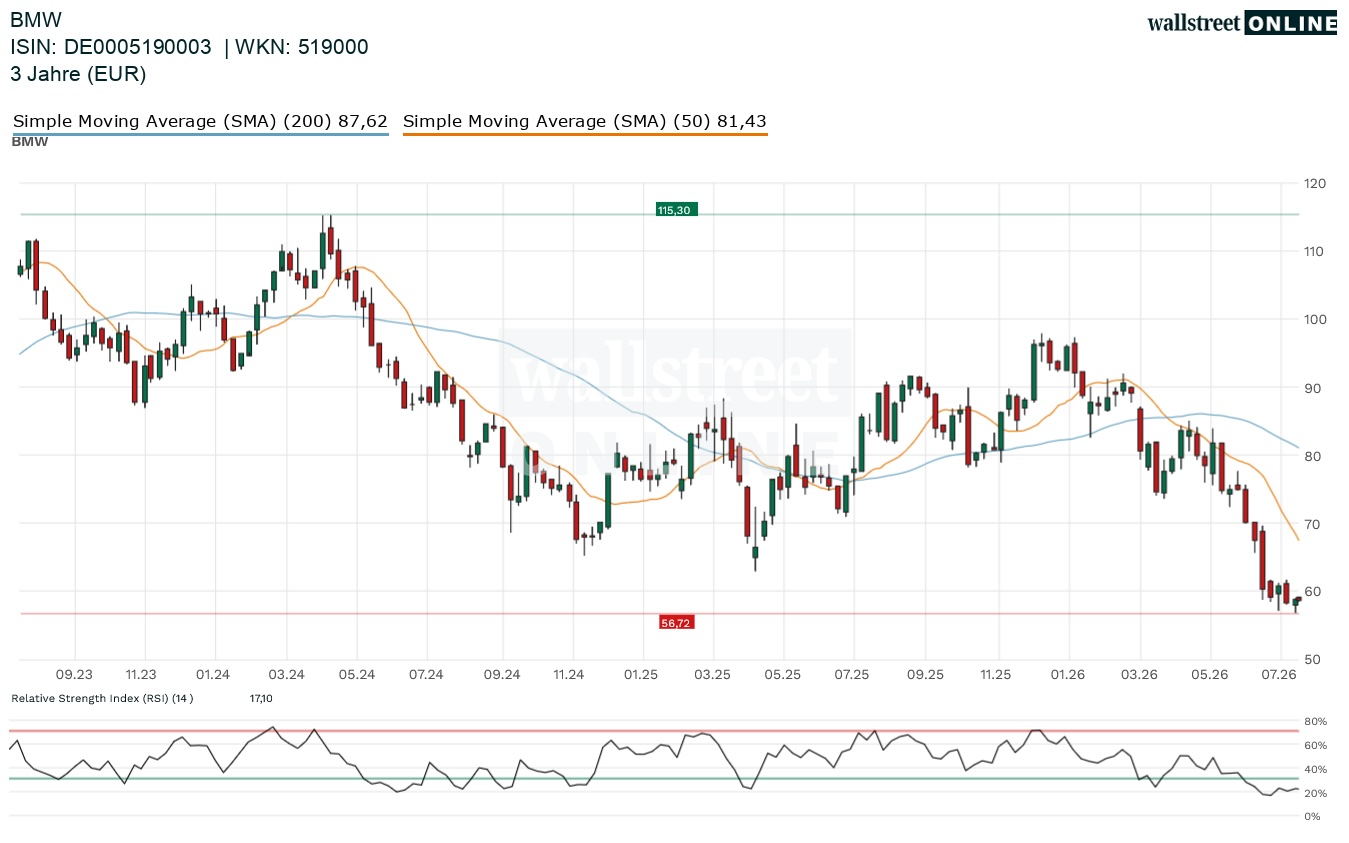Viewport: 1349px width, 843px height.
Task: Click the BMW chart title
Action: (x=36, y=19)
